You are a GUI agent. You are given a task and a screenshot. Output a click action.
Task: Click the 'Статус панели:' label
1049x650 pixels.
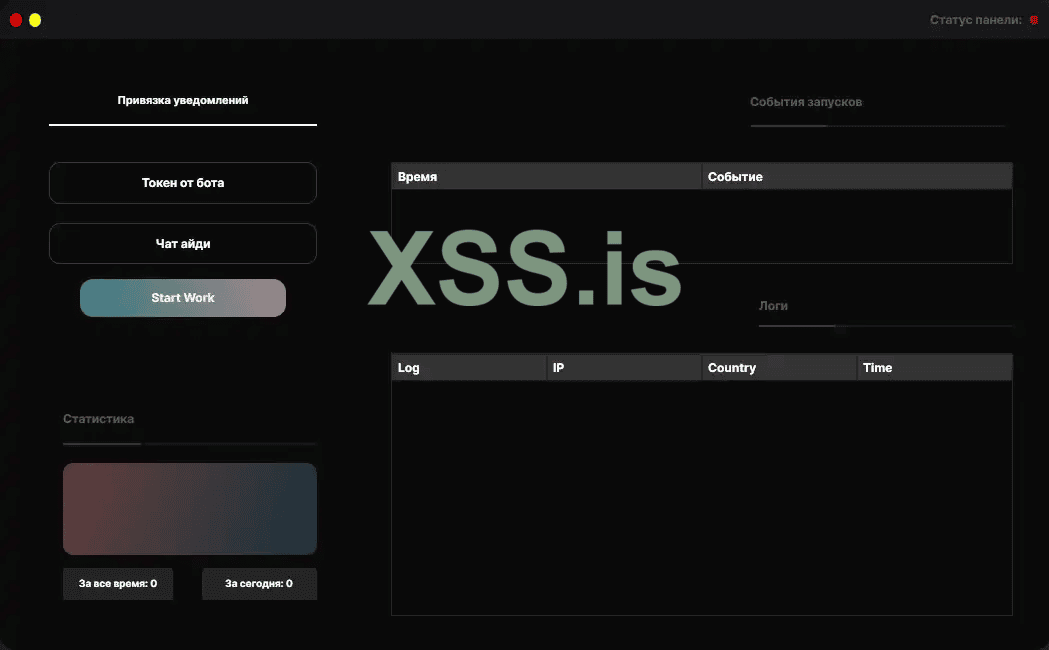[x=975, y=20]
